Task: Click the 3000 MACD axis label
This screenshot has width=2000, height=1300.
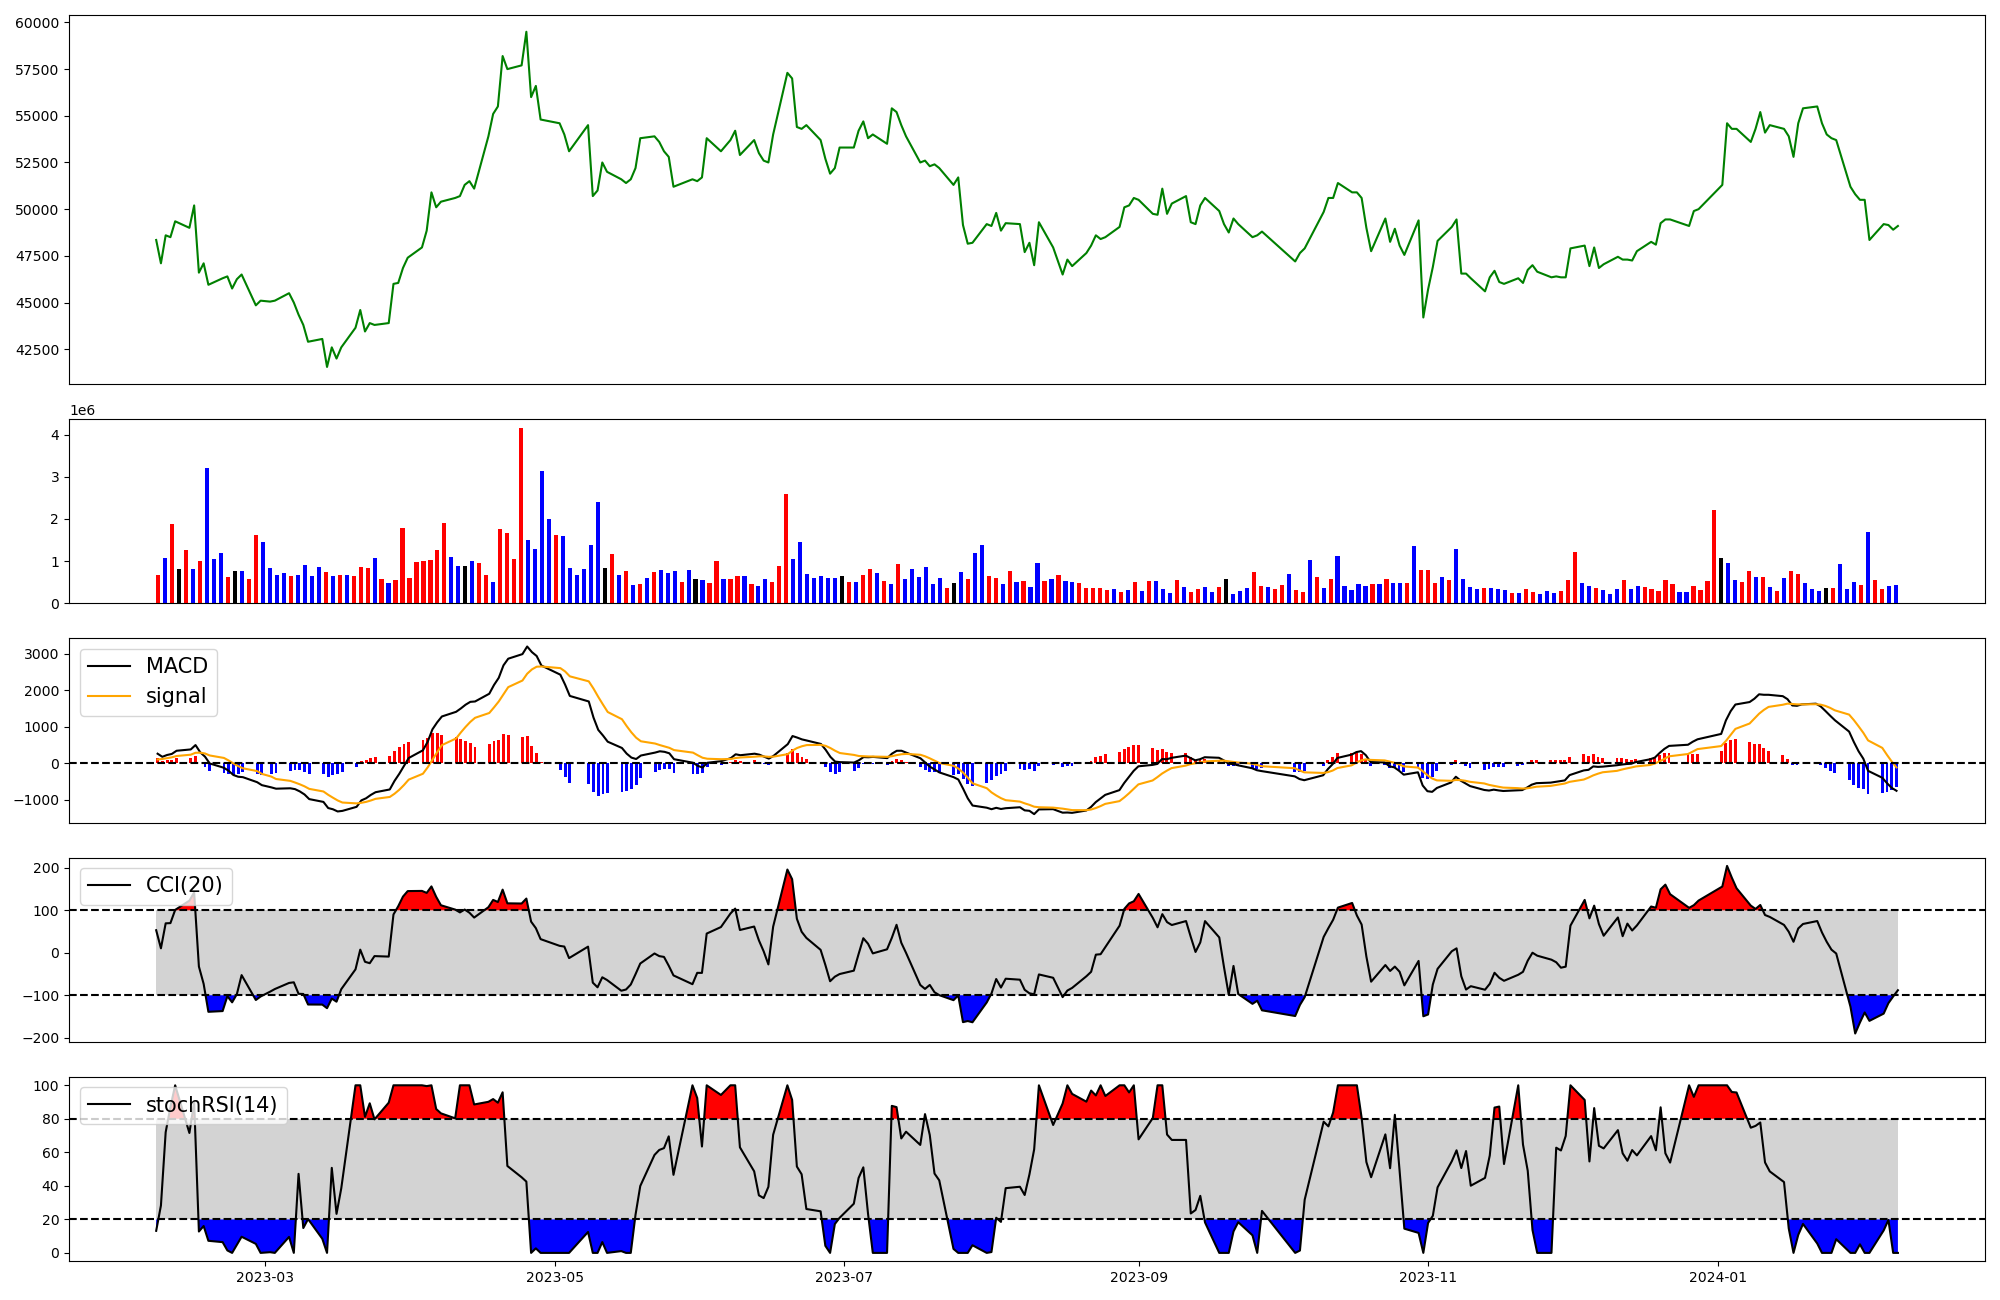Action: tap(42, 654)
